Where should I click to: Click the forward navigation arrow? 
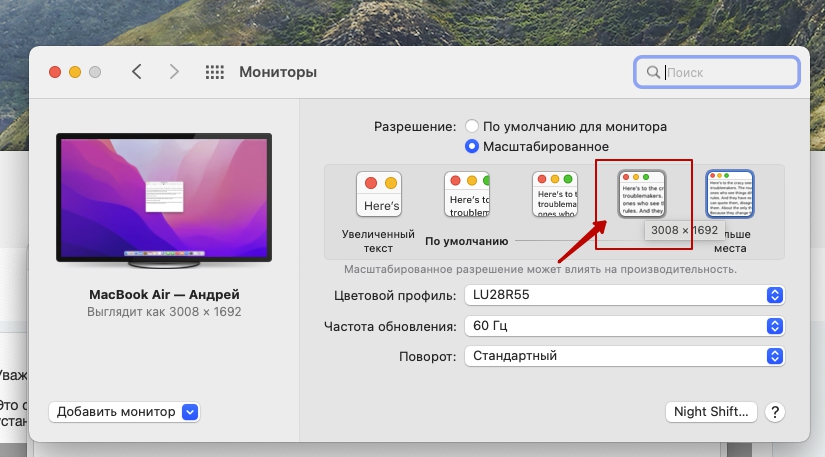pos(174,72)
